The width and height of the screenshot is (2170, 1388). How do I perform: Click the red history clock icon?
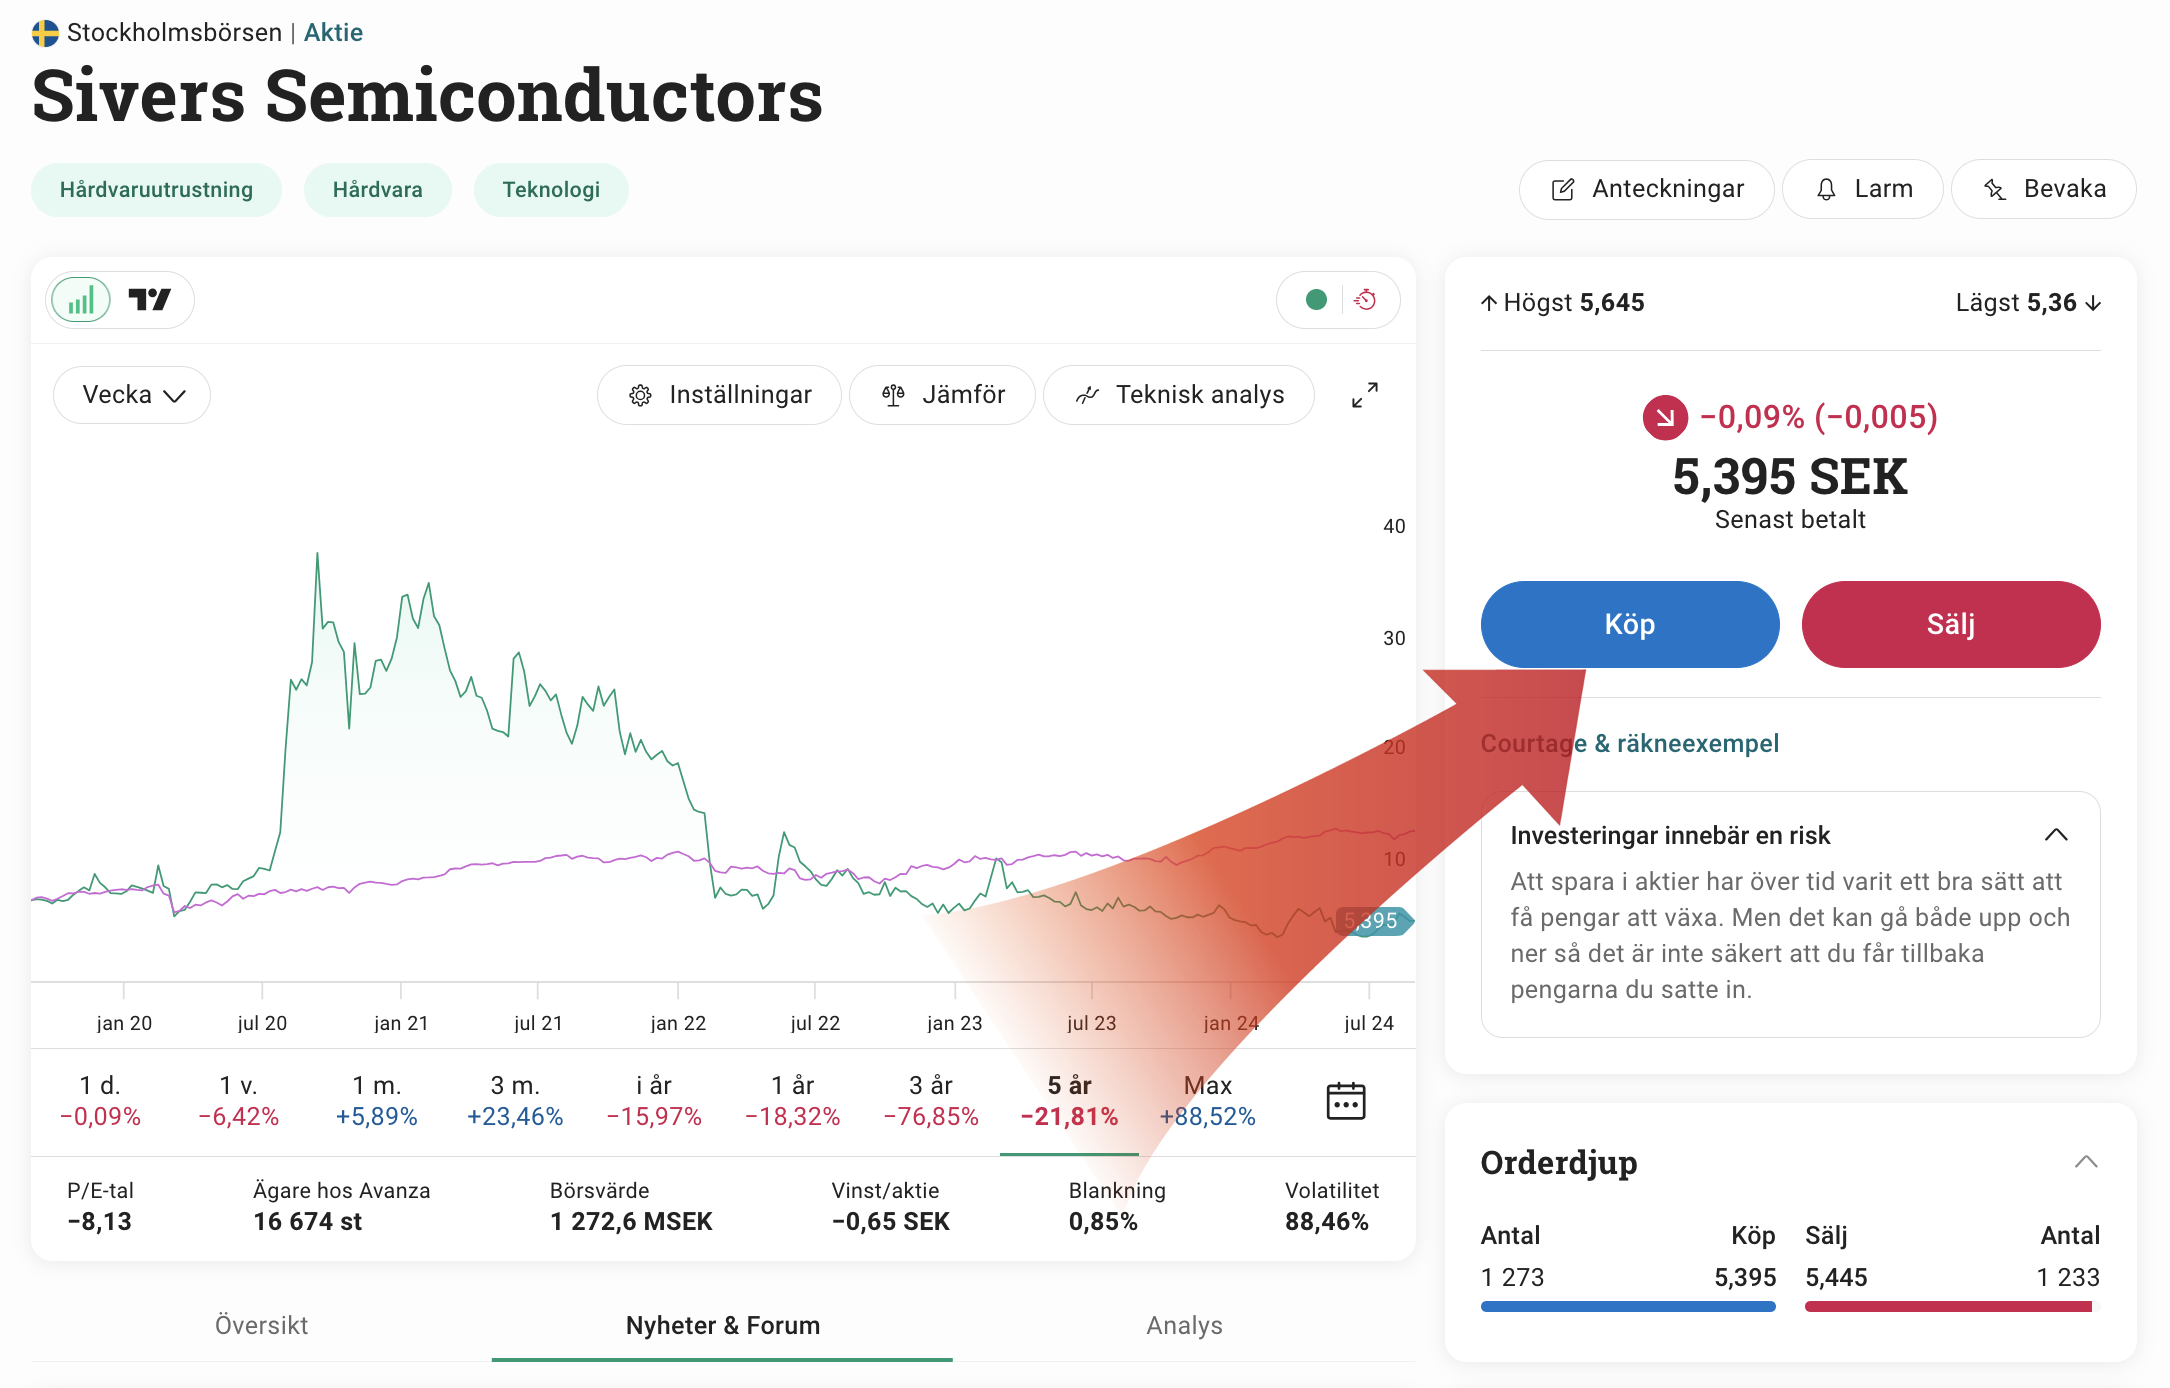tap(1365, 300)
